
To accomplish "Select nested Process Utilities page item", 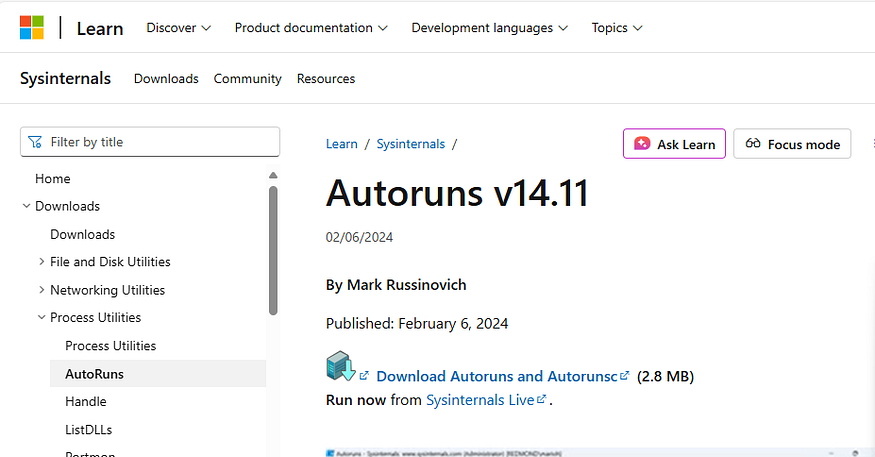I will (x=110, y=345).
